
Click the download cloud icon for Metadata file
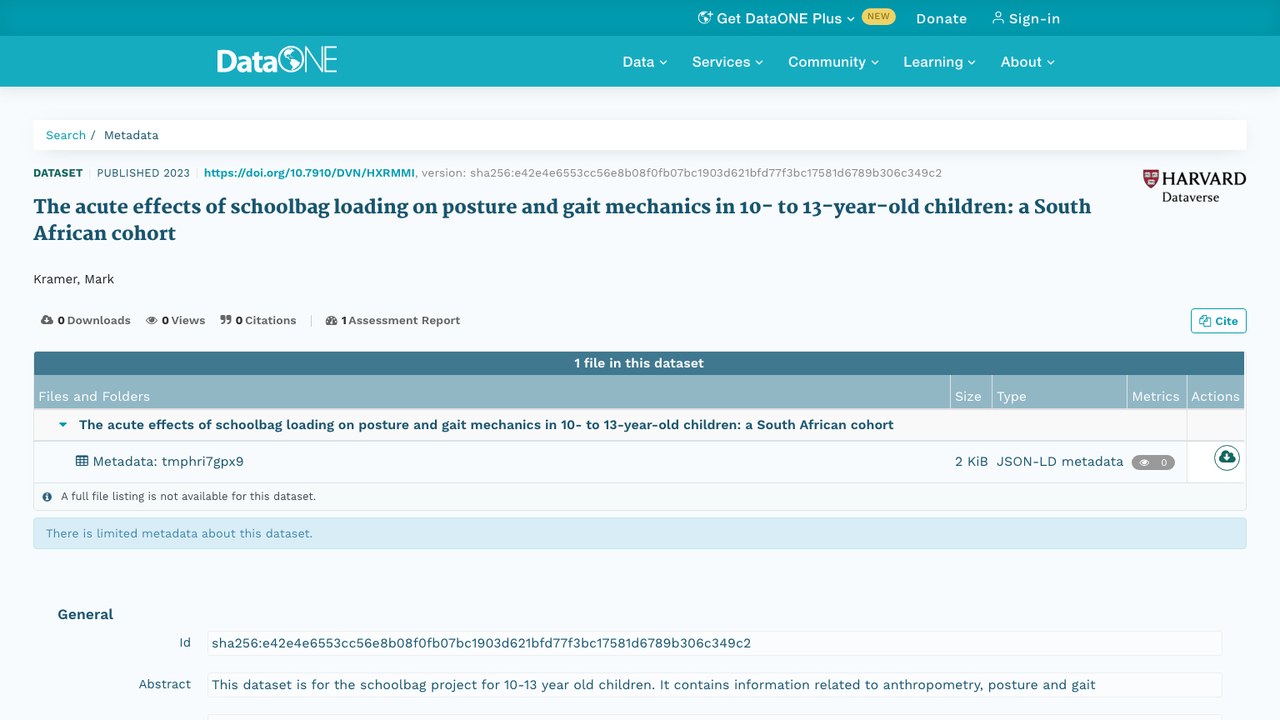pos(1226,458)
